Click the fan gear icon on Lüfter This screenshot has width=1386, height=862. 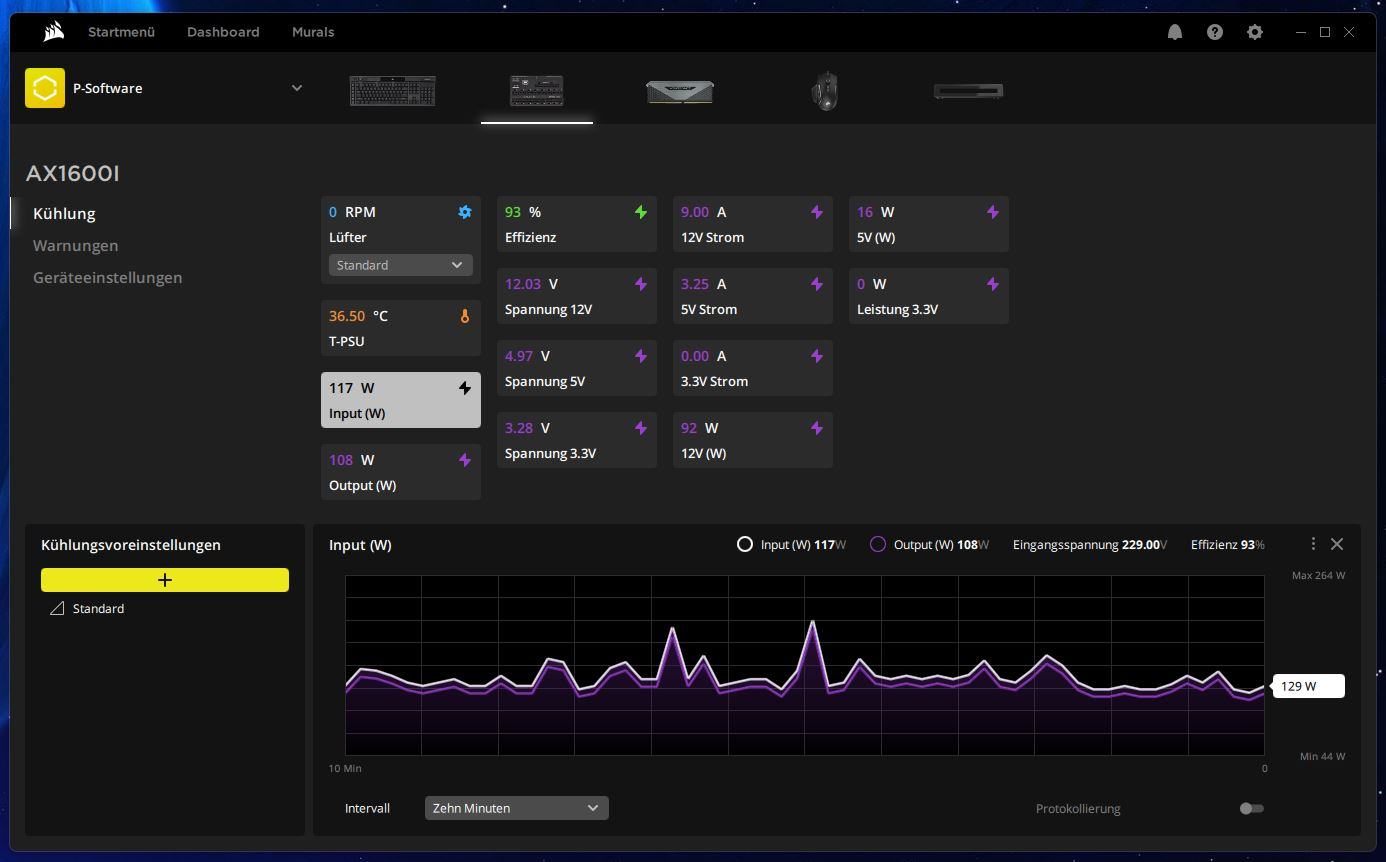[465, 212]
